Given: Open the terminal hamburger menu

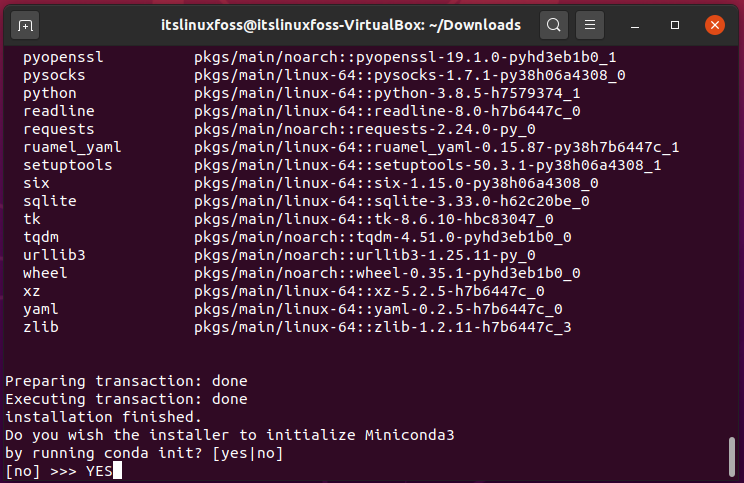Looking at the screenshot, I should 590,25.
